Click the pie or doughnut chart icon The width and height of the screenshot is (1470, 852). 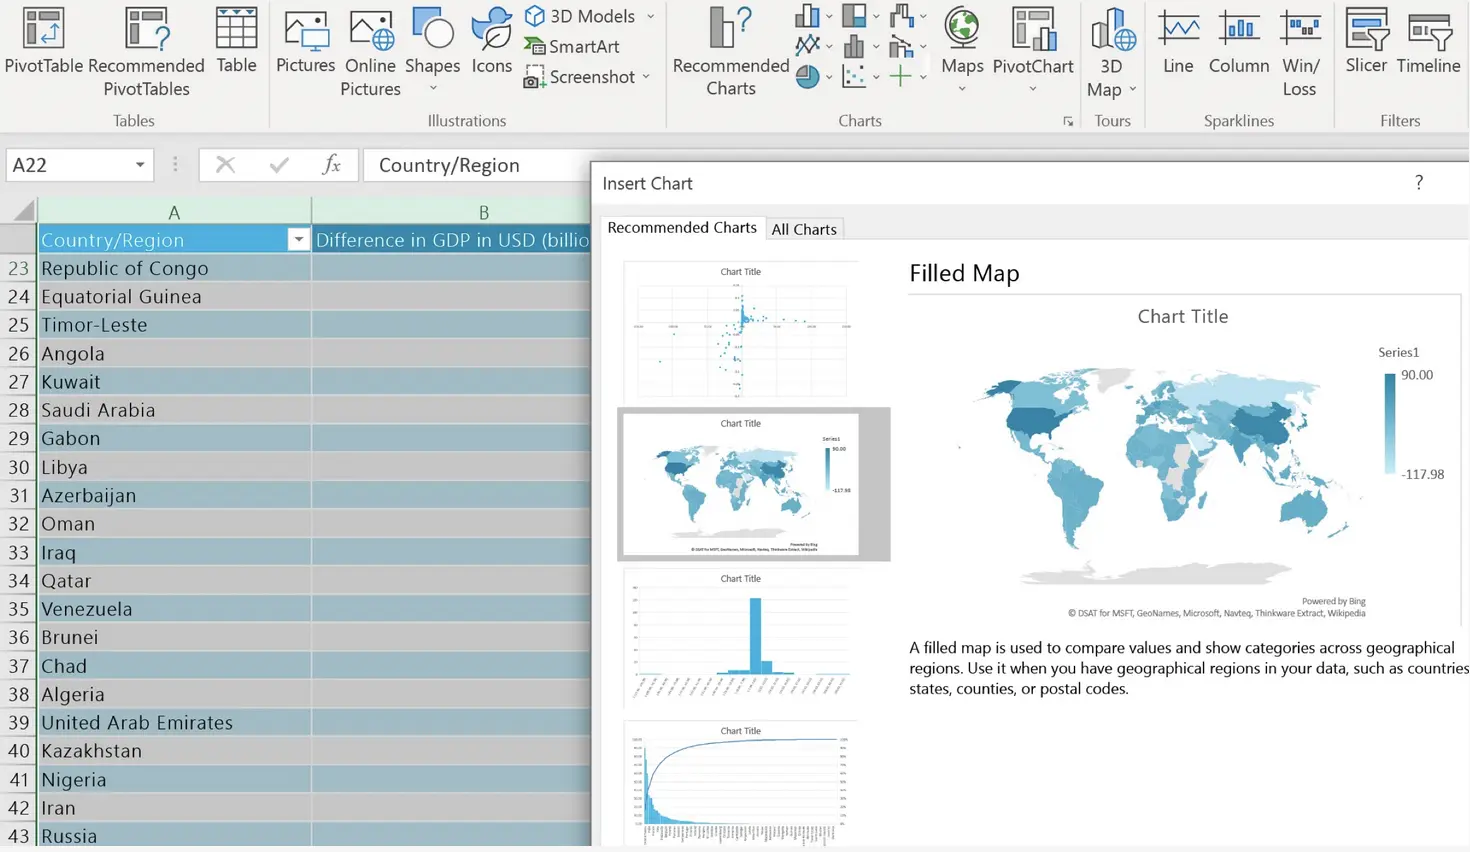(x=807, y=76)
